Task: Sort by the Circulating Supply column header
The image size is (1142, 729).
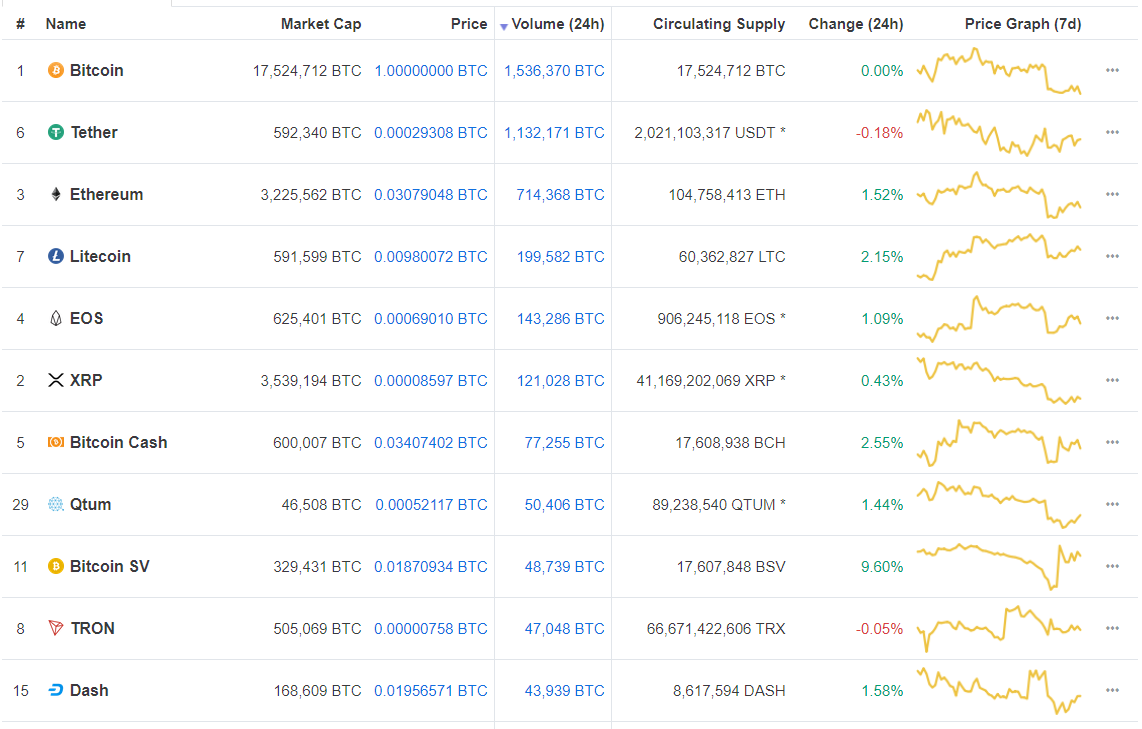Action: [719, 24]
